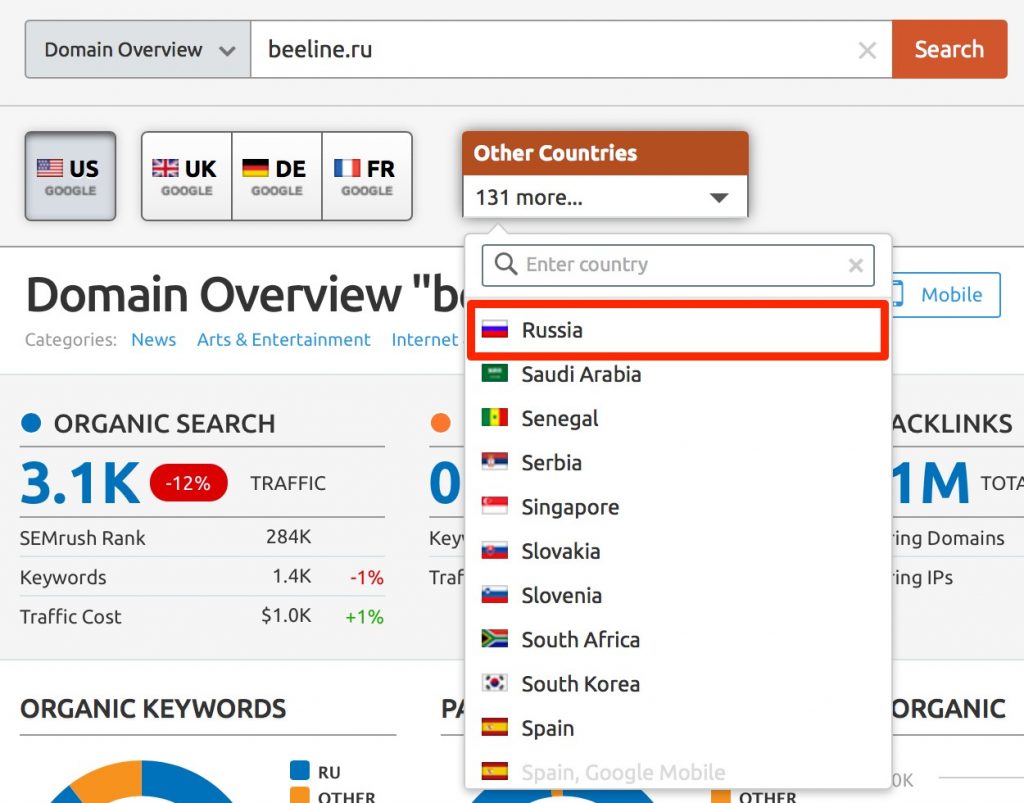Click the blue RU legend swatch

(300, 770)
